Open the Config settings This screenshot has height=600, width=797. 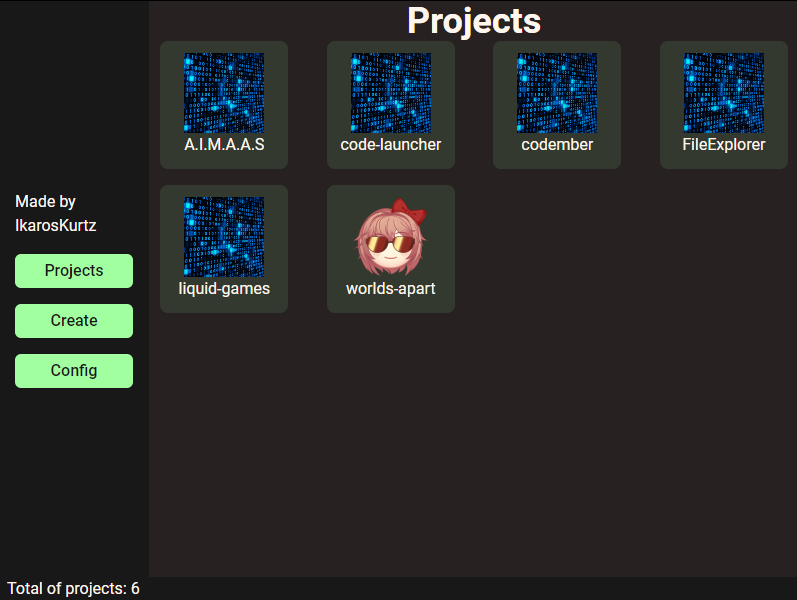click(x=74, y=371)
